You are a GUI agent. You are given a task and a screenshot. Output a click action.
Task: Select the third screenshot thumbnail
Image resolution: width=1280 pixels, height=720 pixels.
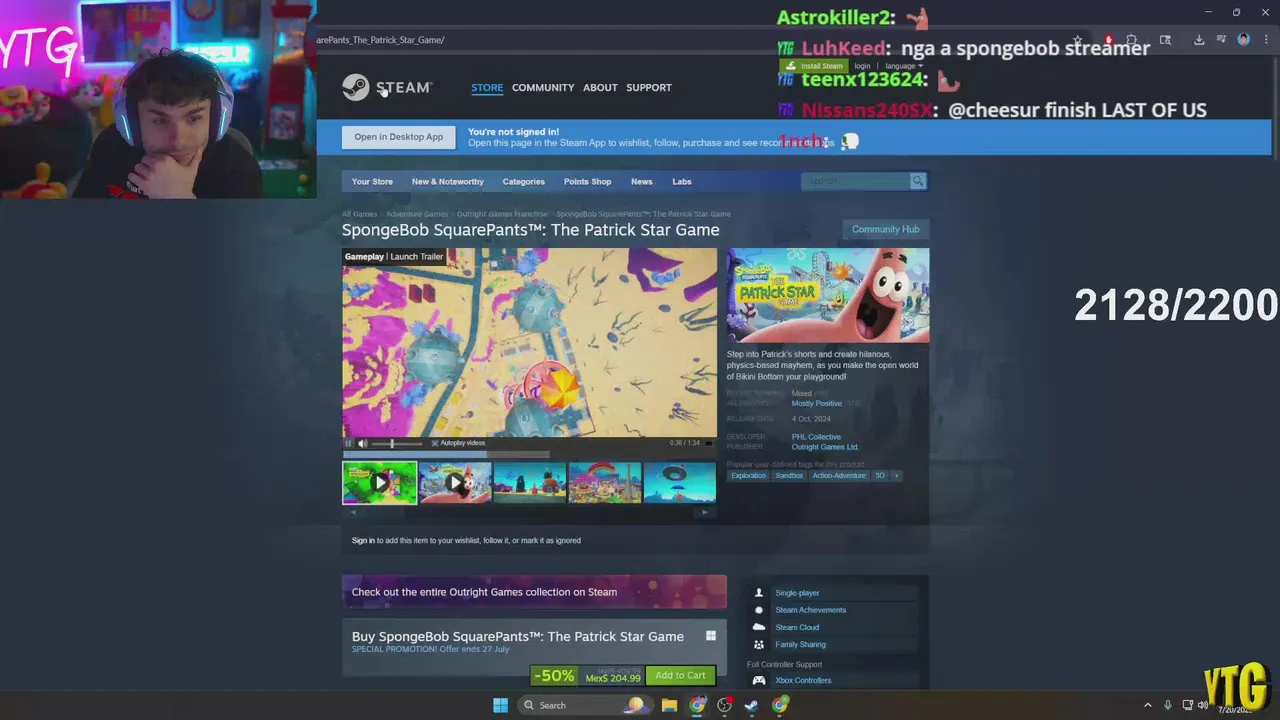pyautogui.click(x=530, y=483)
